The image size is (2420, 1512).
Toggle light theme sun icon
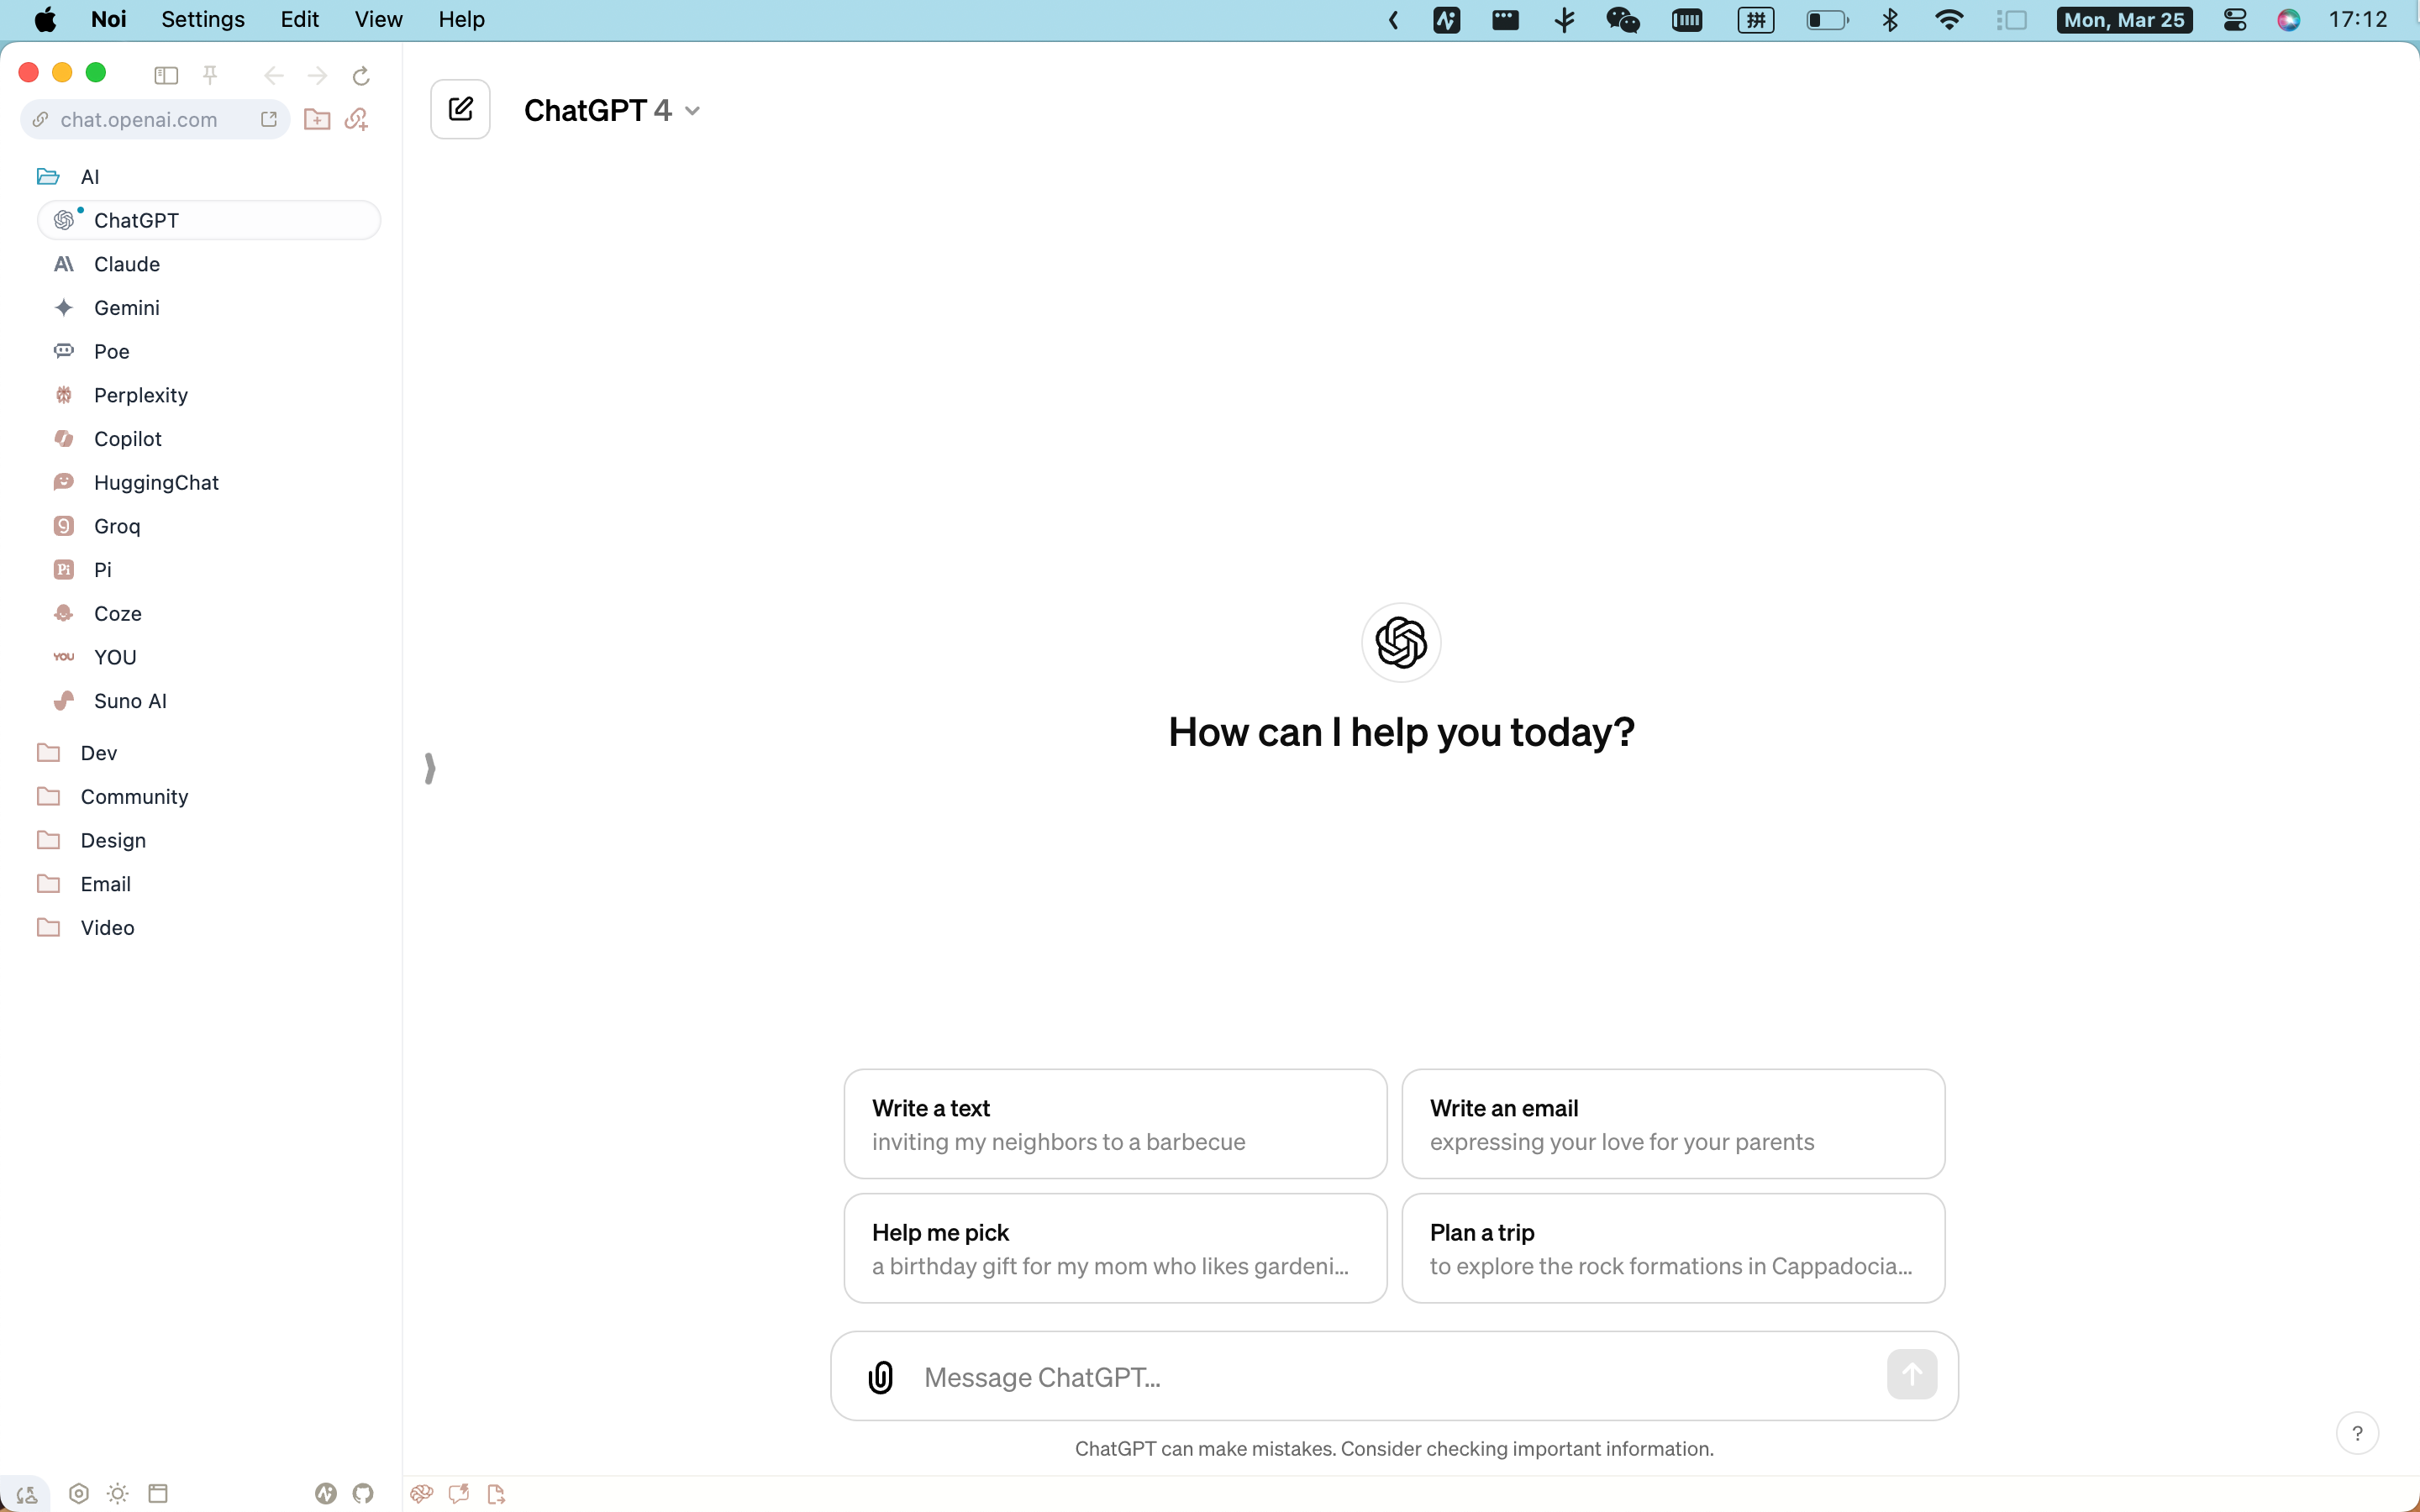coord(118,1493)
